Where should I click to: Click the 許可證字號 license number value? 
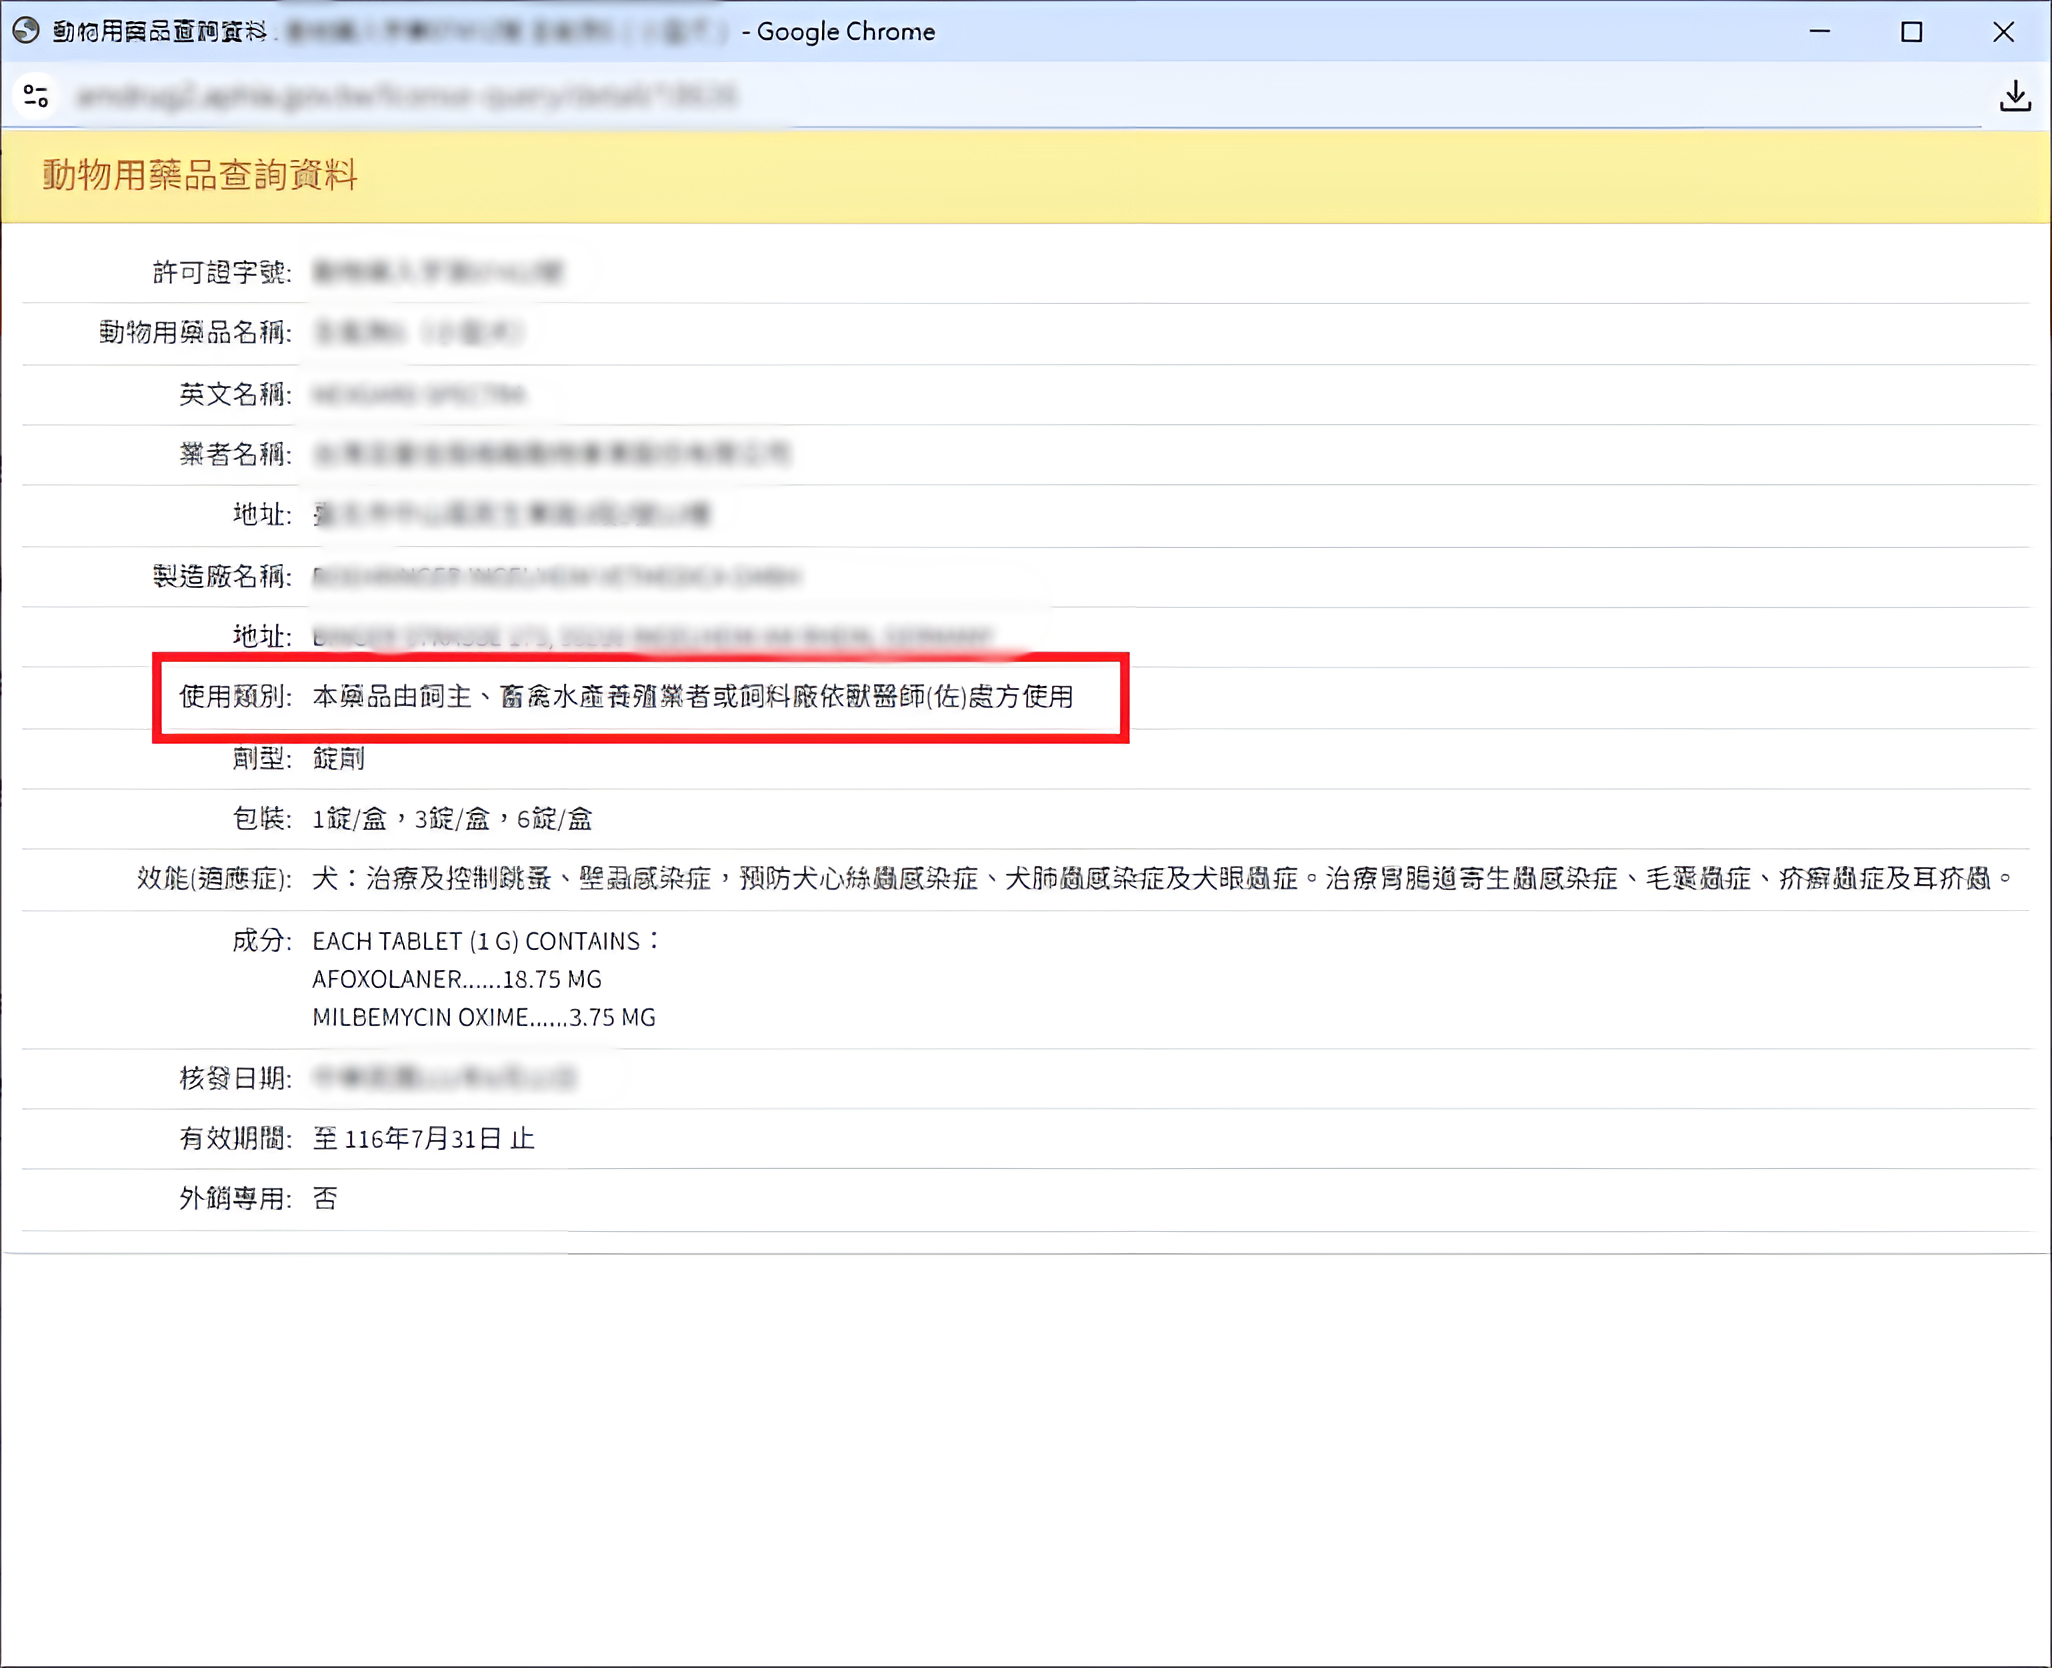pyautogui.click(x=440, y=272)
